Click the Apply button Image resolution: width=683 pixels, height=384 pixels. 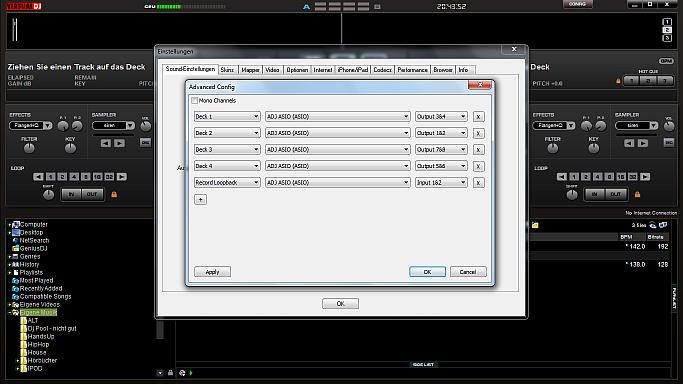(x=213, y=272)
